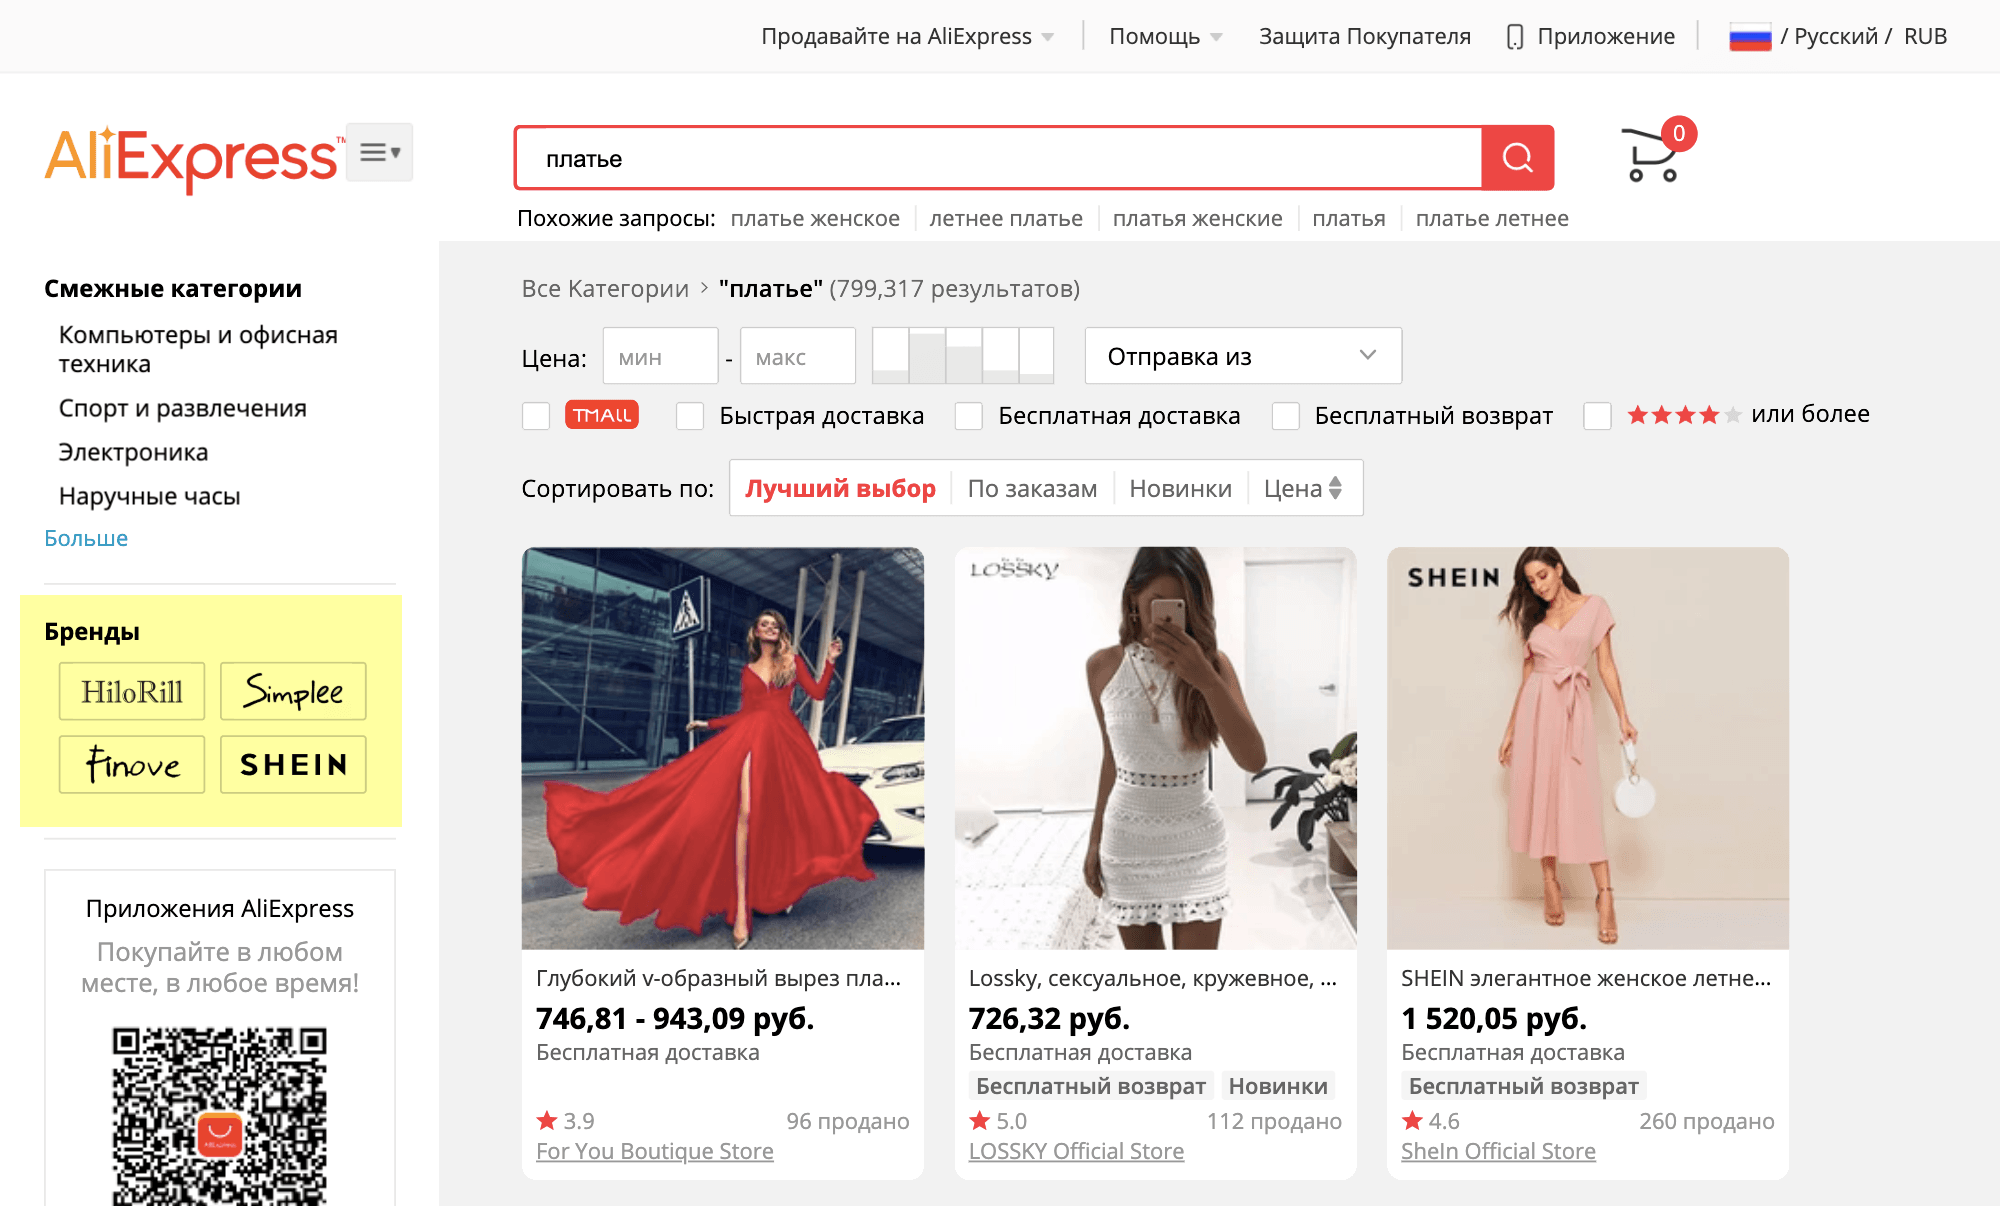Screen dimensions: 2000x1206
Task: Click the phone icon beside Приложение
Action: coord(1515,37)
